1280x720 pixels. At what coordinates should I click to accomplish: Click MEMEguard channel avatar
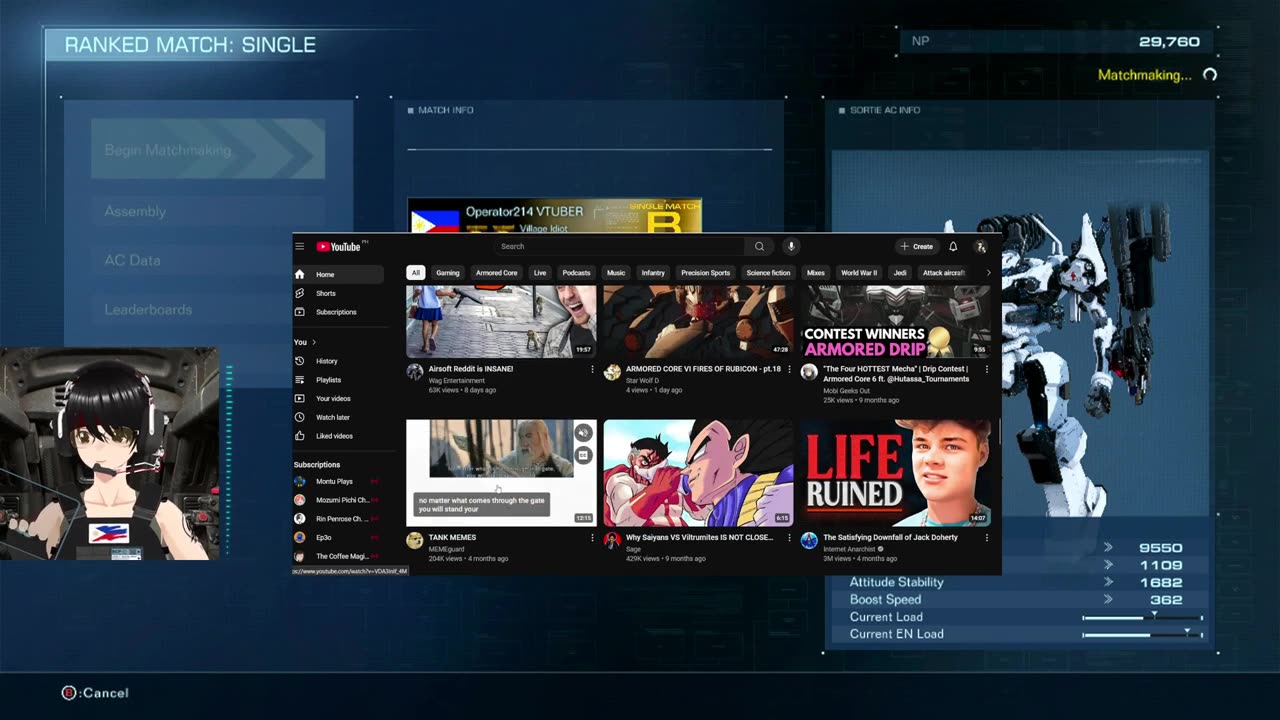coord(415,540)
